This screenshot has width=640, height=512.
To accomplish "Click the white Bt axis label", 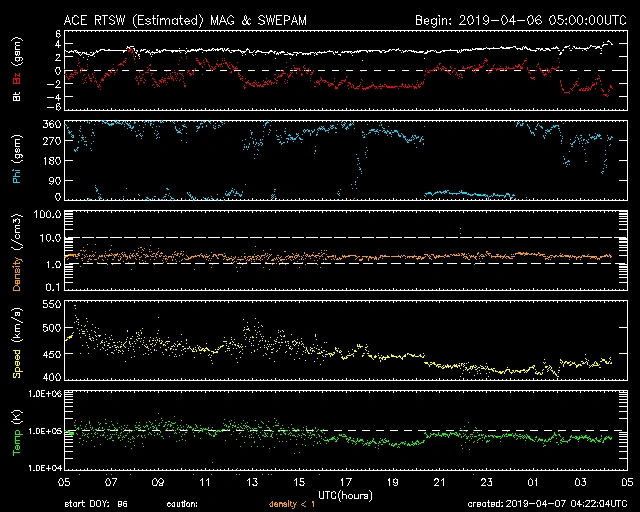I will 15,97.
